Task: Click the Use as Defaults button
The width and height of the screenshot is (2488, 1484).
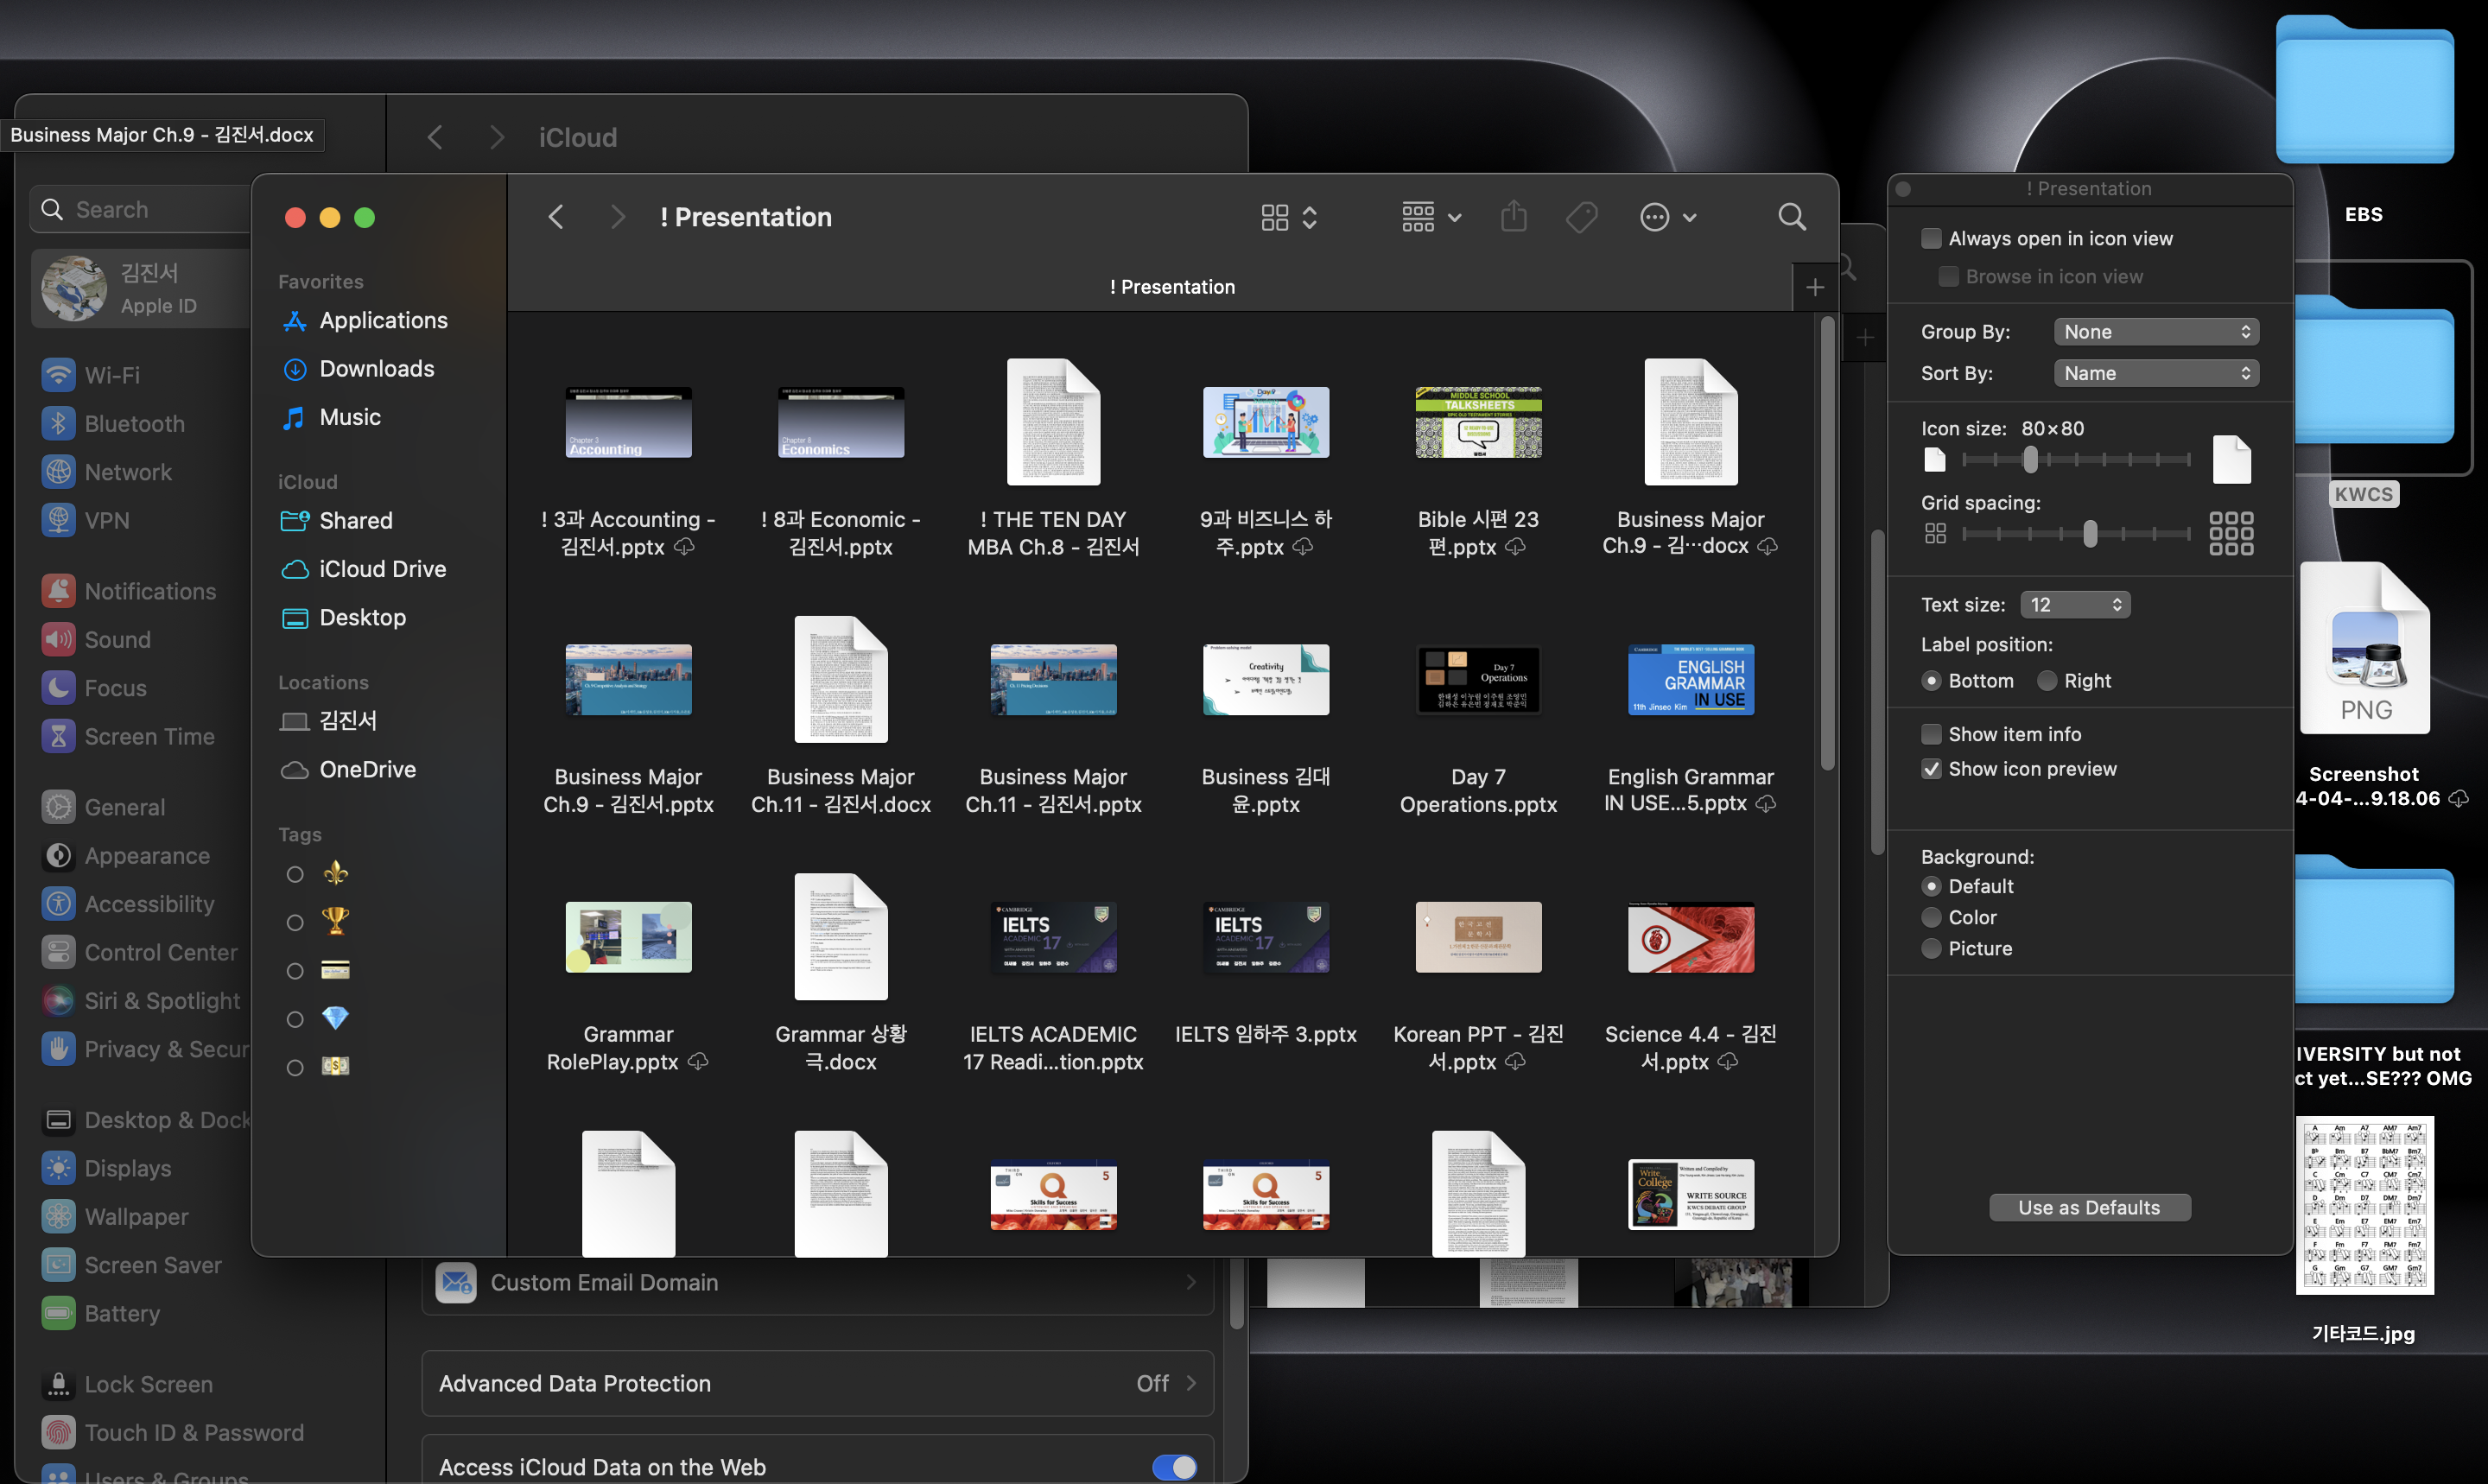Action: tap(2088, 1208)
